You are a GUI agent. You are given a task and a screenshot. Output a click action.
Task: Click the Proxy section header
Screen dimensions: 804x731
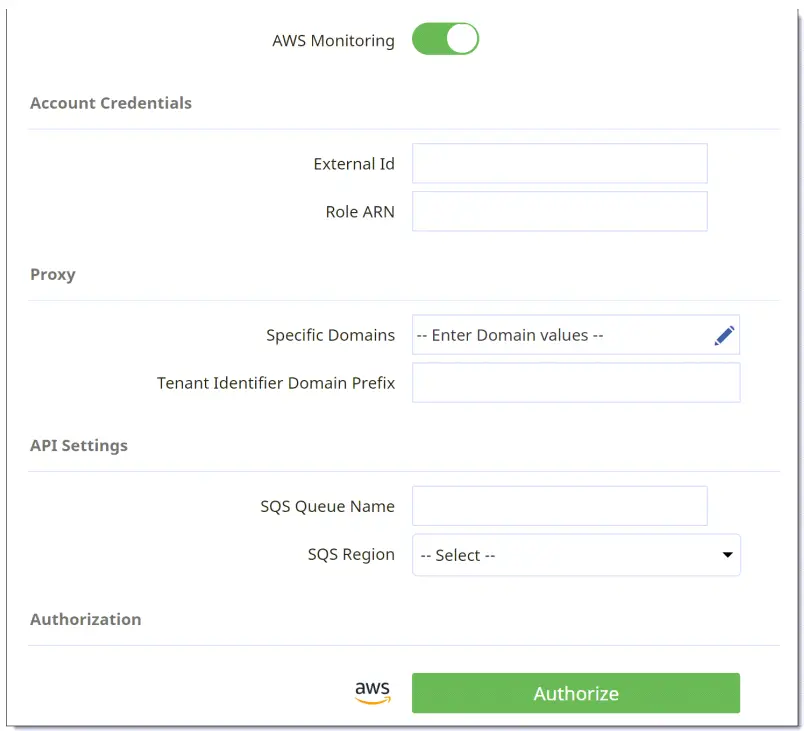(52, 274)
